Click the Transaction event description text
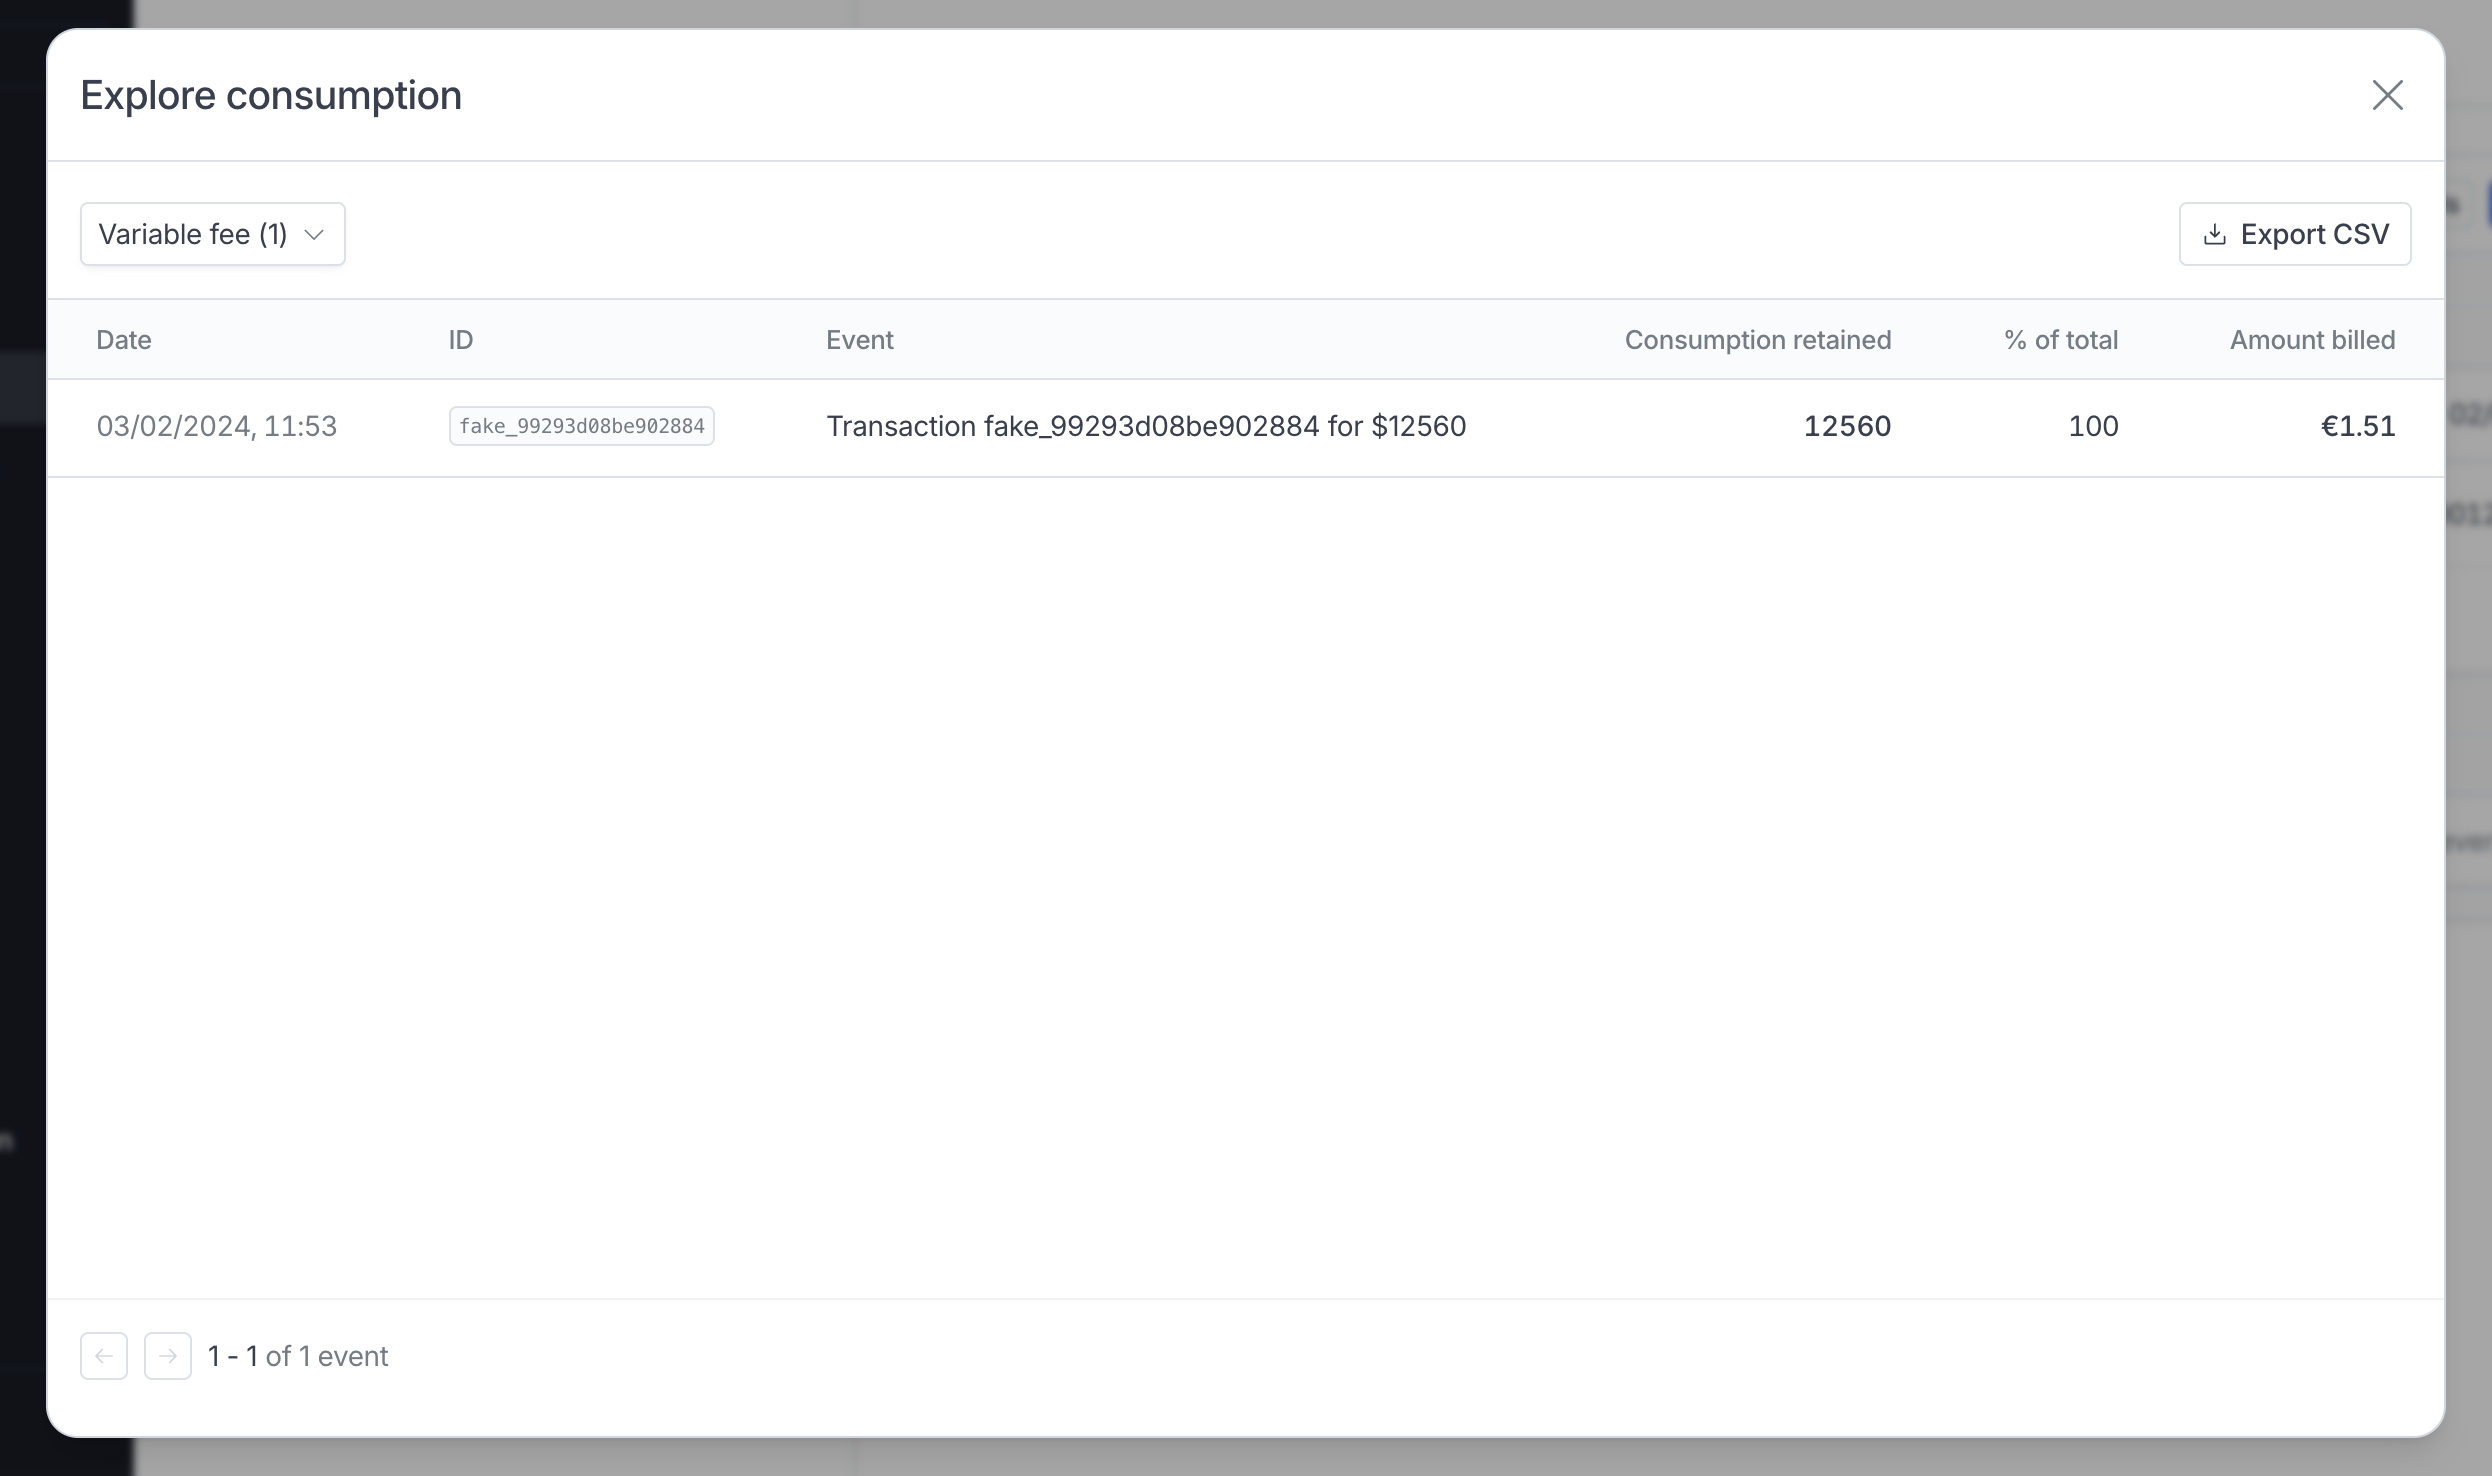The image size is (2492, 1476). point(1145,426)
